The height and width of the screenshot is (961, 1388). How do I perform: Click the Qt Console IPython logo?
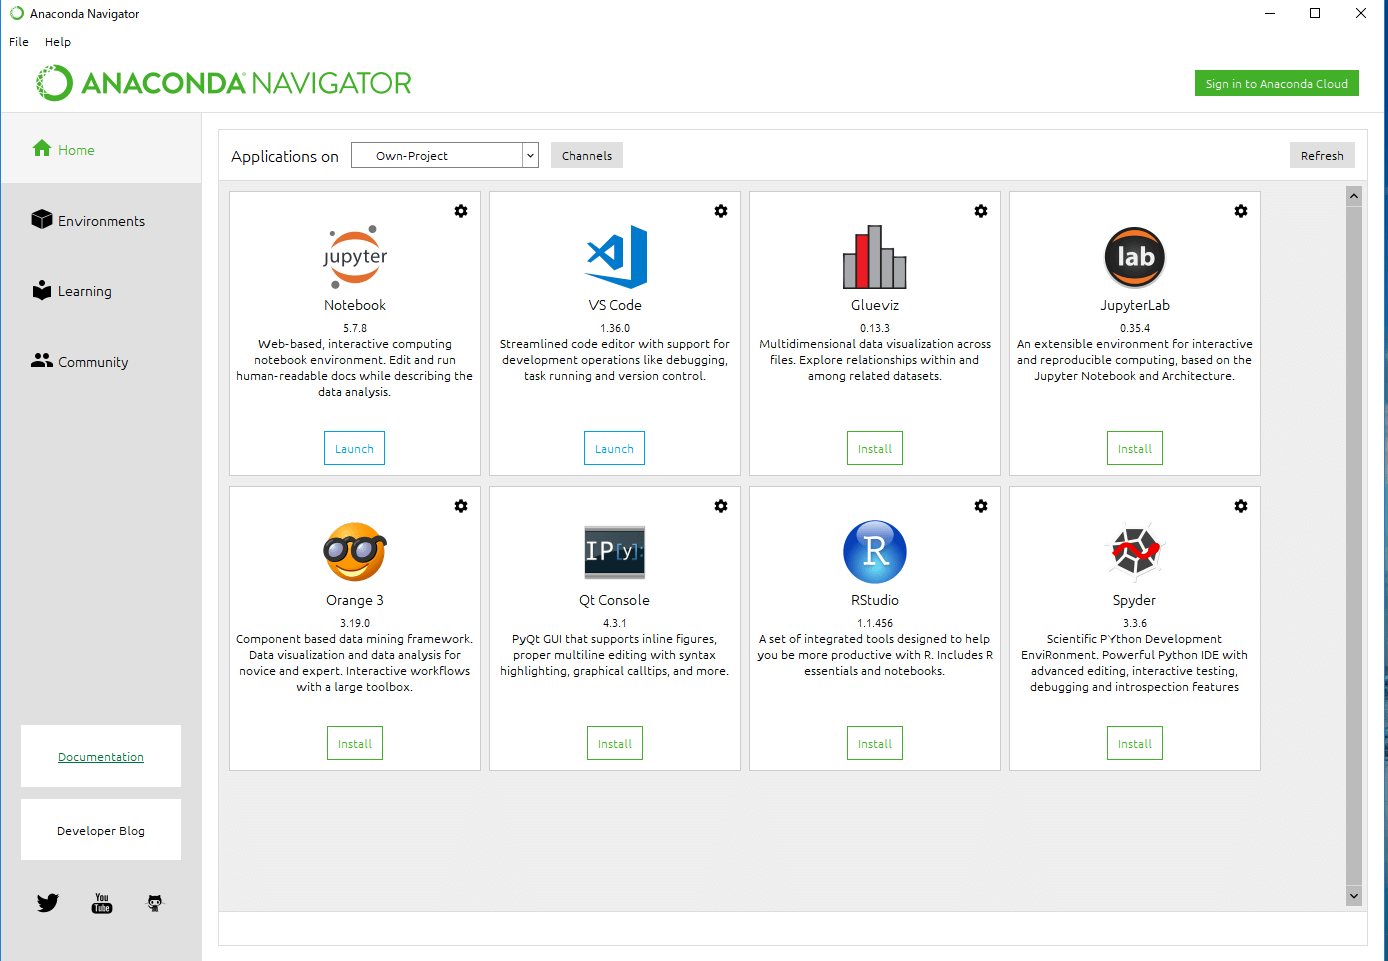[615, 552]
